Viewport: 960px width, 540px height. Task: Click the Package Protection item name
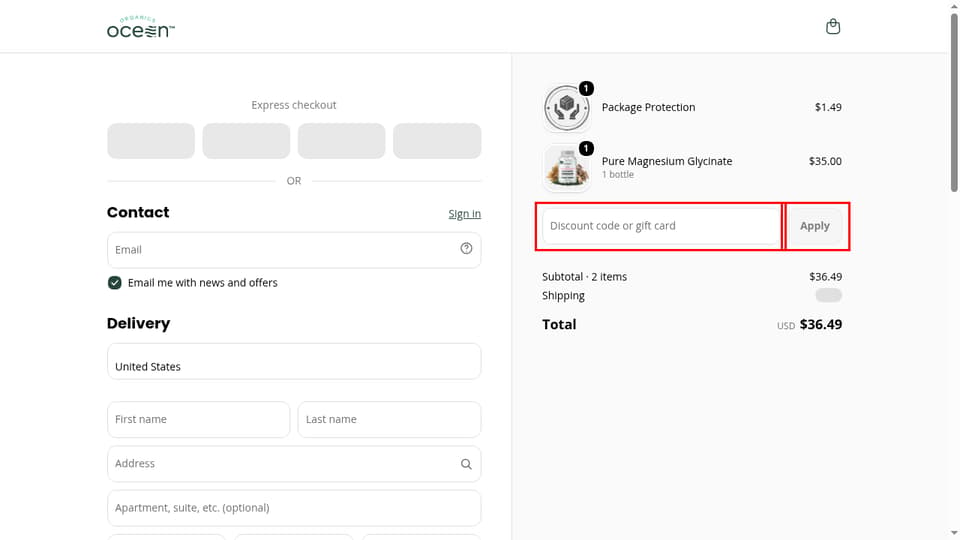tap(648, 107)
